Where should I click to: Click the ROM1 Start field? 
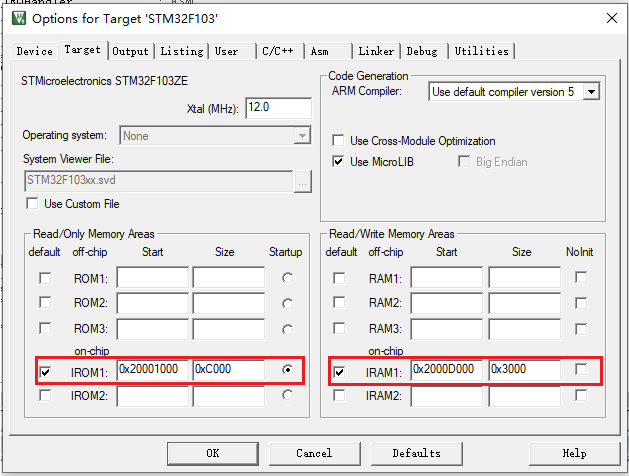pyautogui.click(x=152, y=277)
